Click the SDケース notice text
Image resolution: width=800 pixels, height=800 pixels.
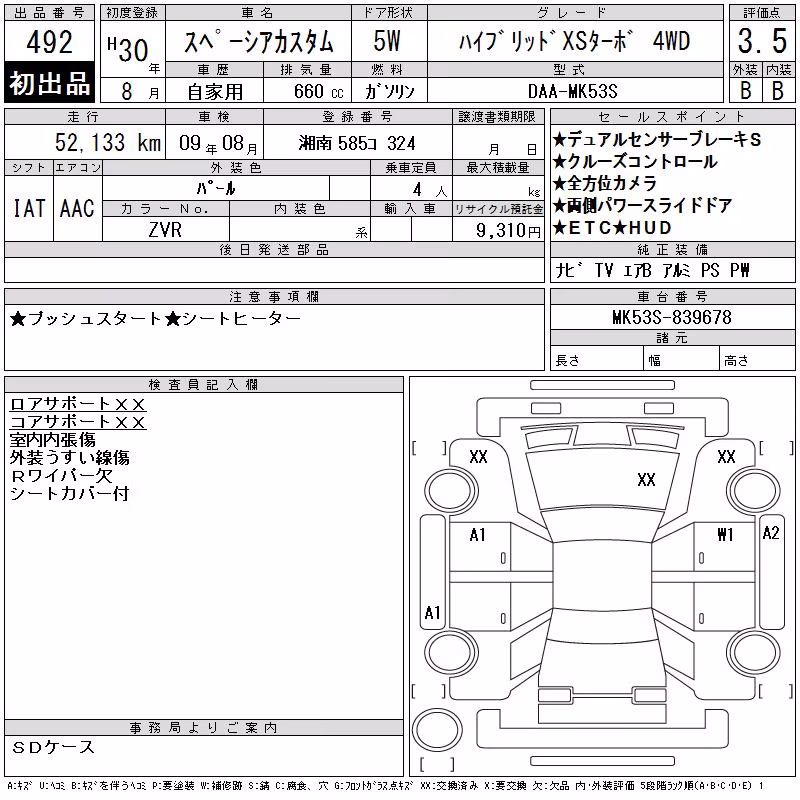coord(53,747)
